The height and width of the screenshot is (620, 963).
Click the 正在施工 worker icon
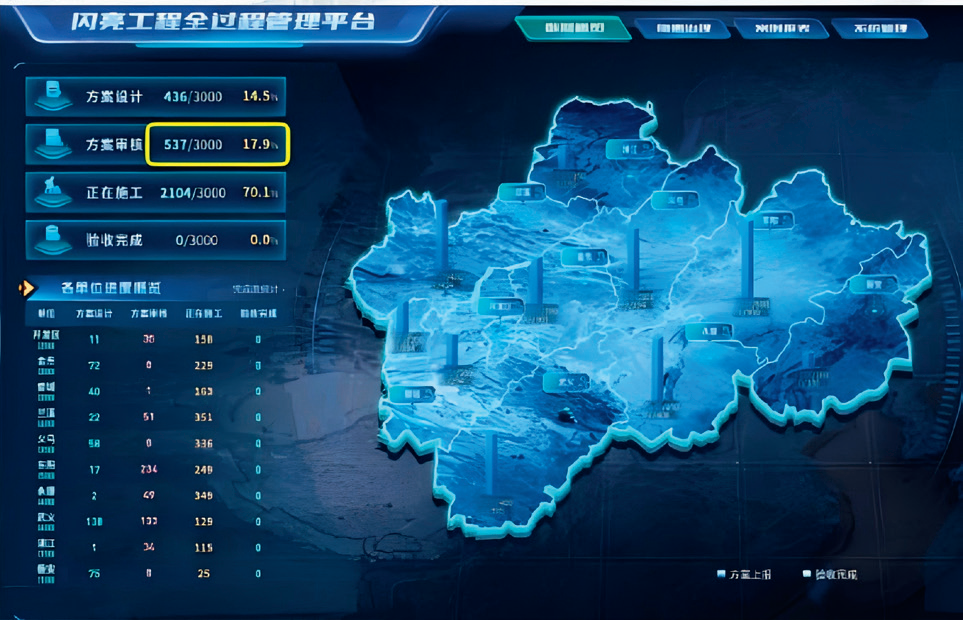[x=47, y=192]
